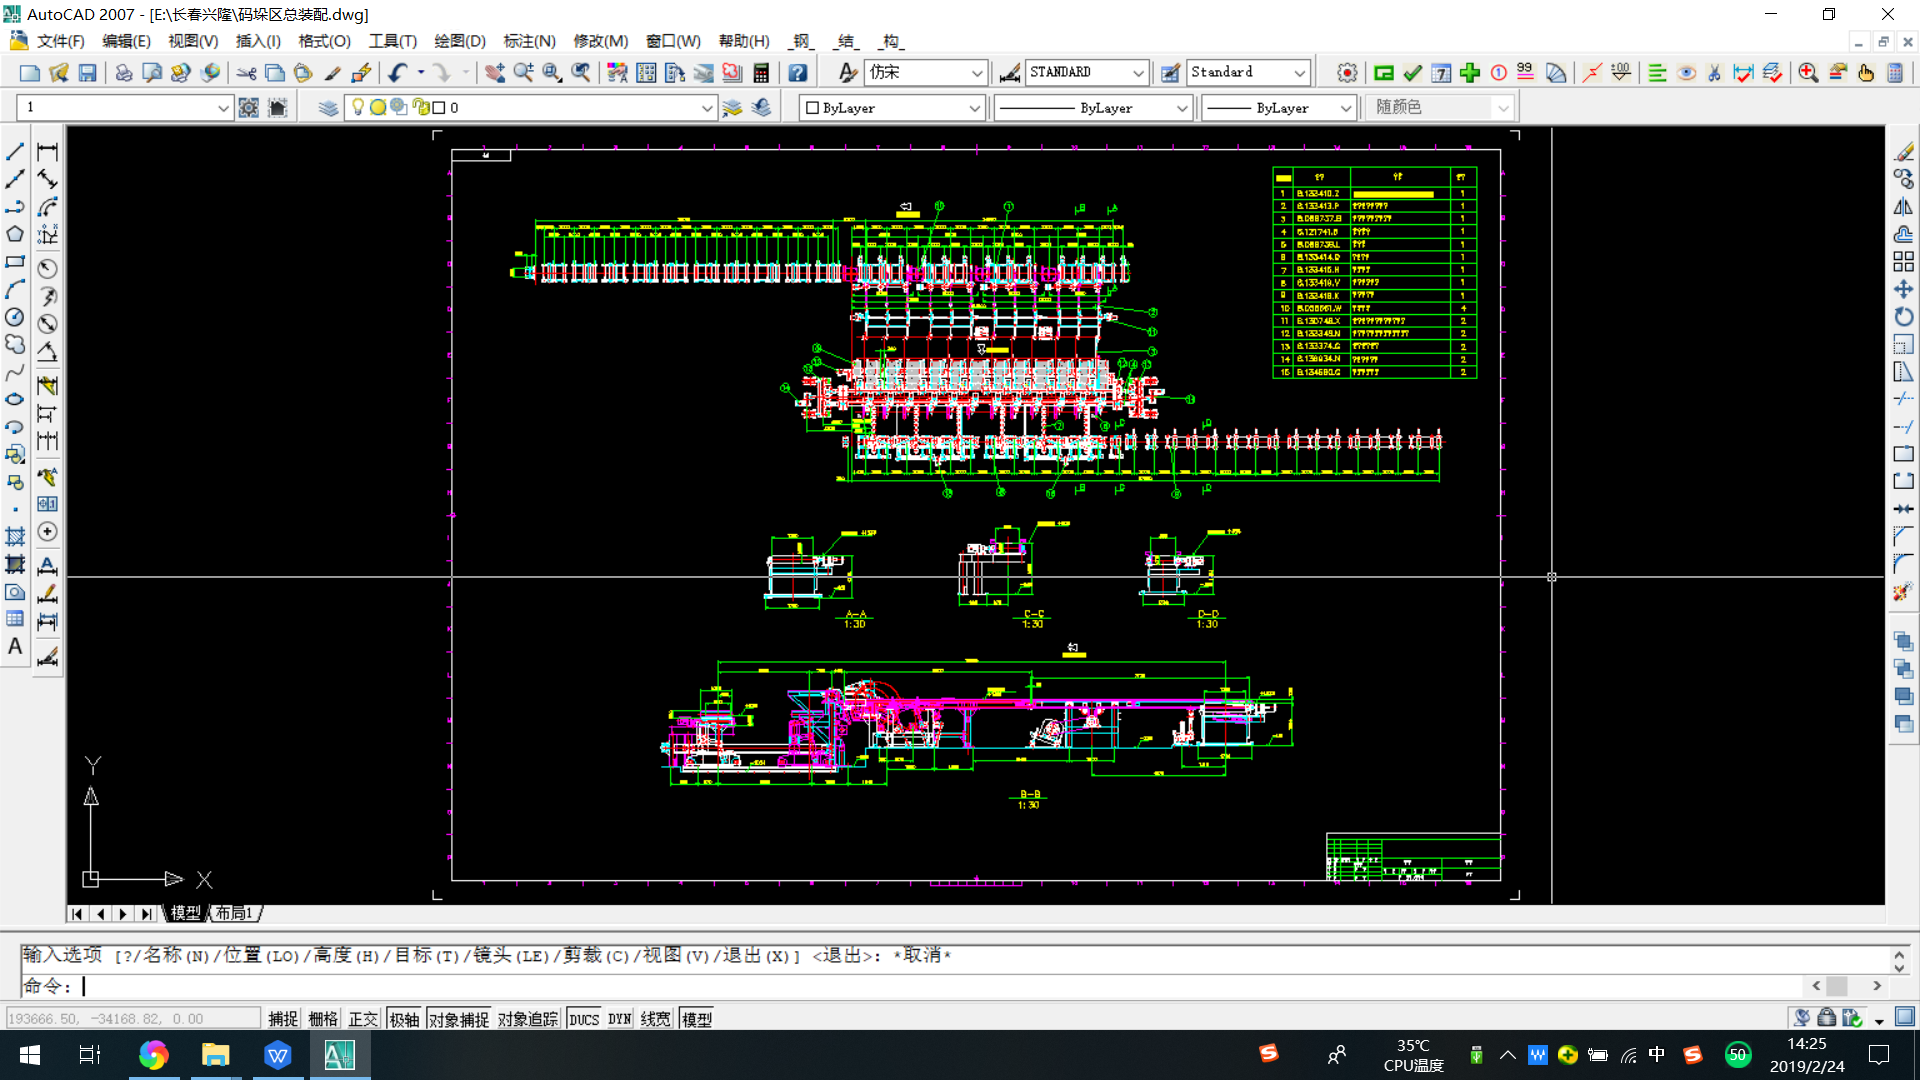
Task: Click the Help question mark icon
Action: (x=797, y=73)
